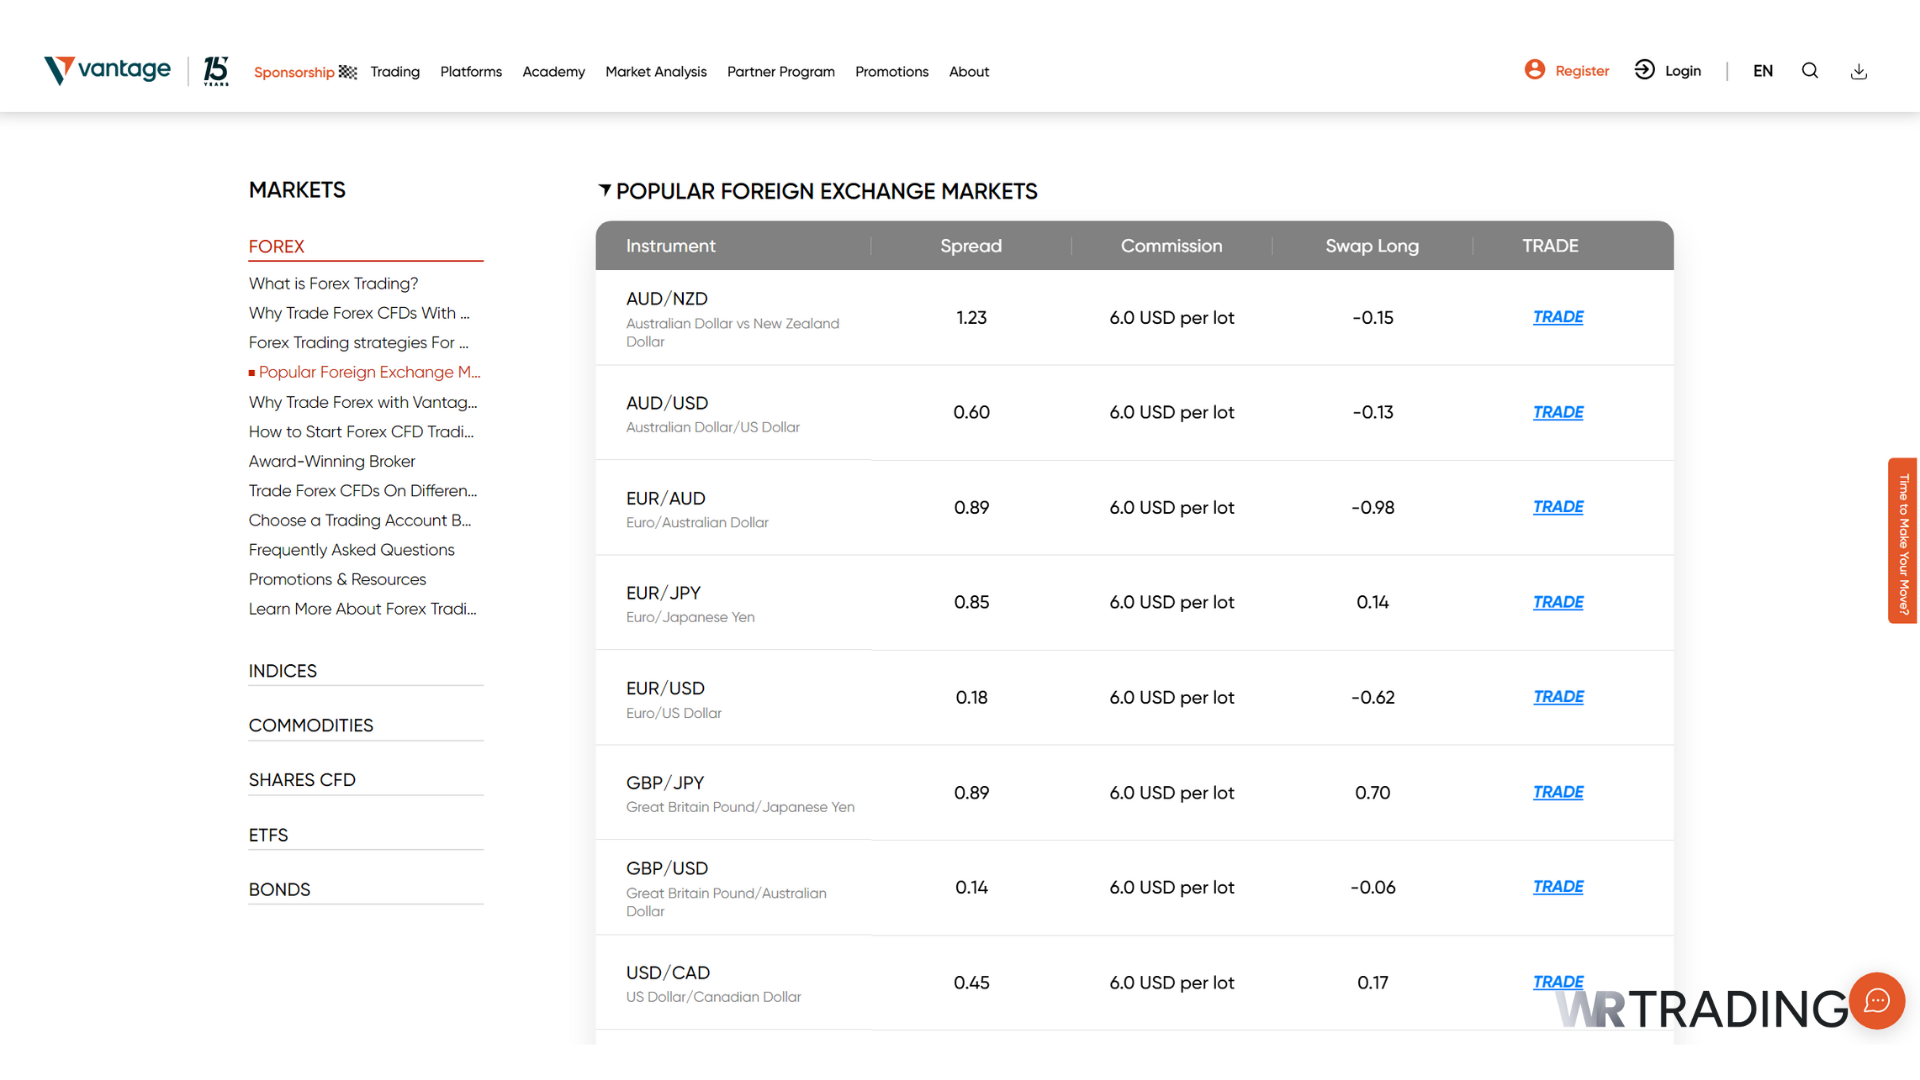This screenshot has height=1080, width=1920.
Task: Open site search with magnifier icon
Action: (1810, 71)
